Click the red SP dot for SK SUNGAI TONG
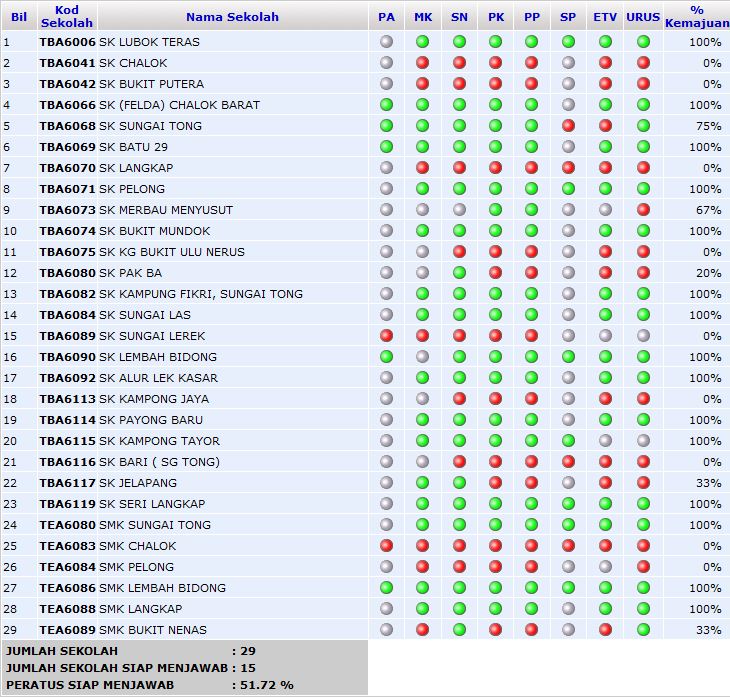730x697 pixels. pyautogui.click(x=568, y=126)
